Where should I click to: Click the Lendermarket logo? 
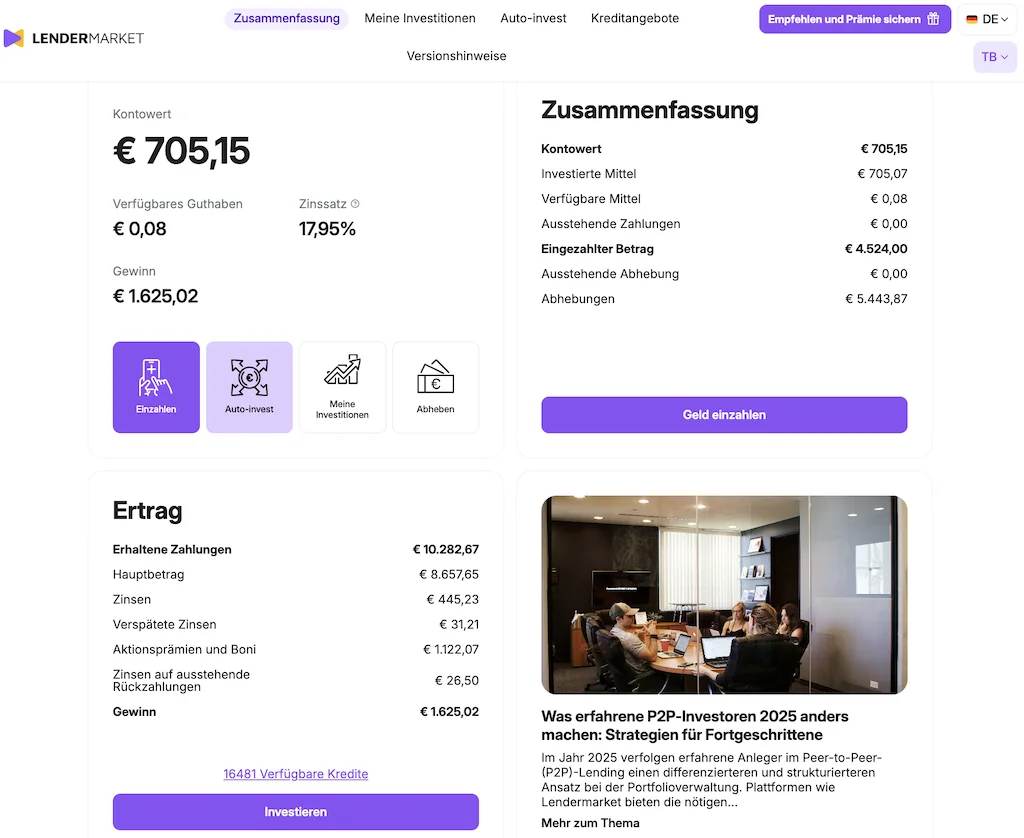(x=73, y=38)
